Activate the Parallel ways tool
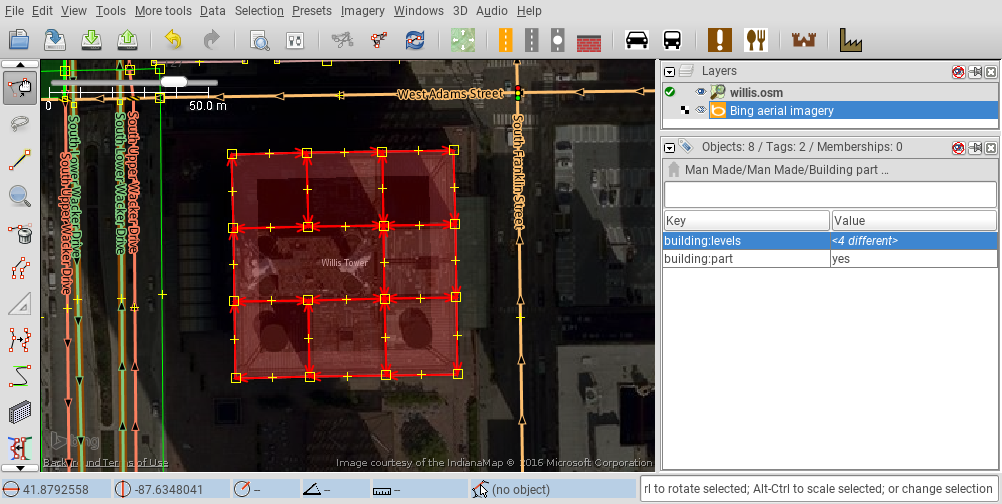The height and width of the screenshot is (504, 1002). (x=20, y=269)
